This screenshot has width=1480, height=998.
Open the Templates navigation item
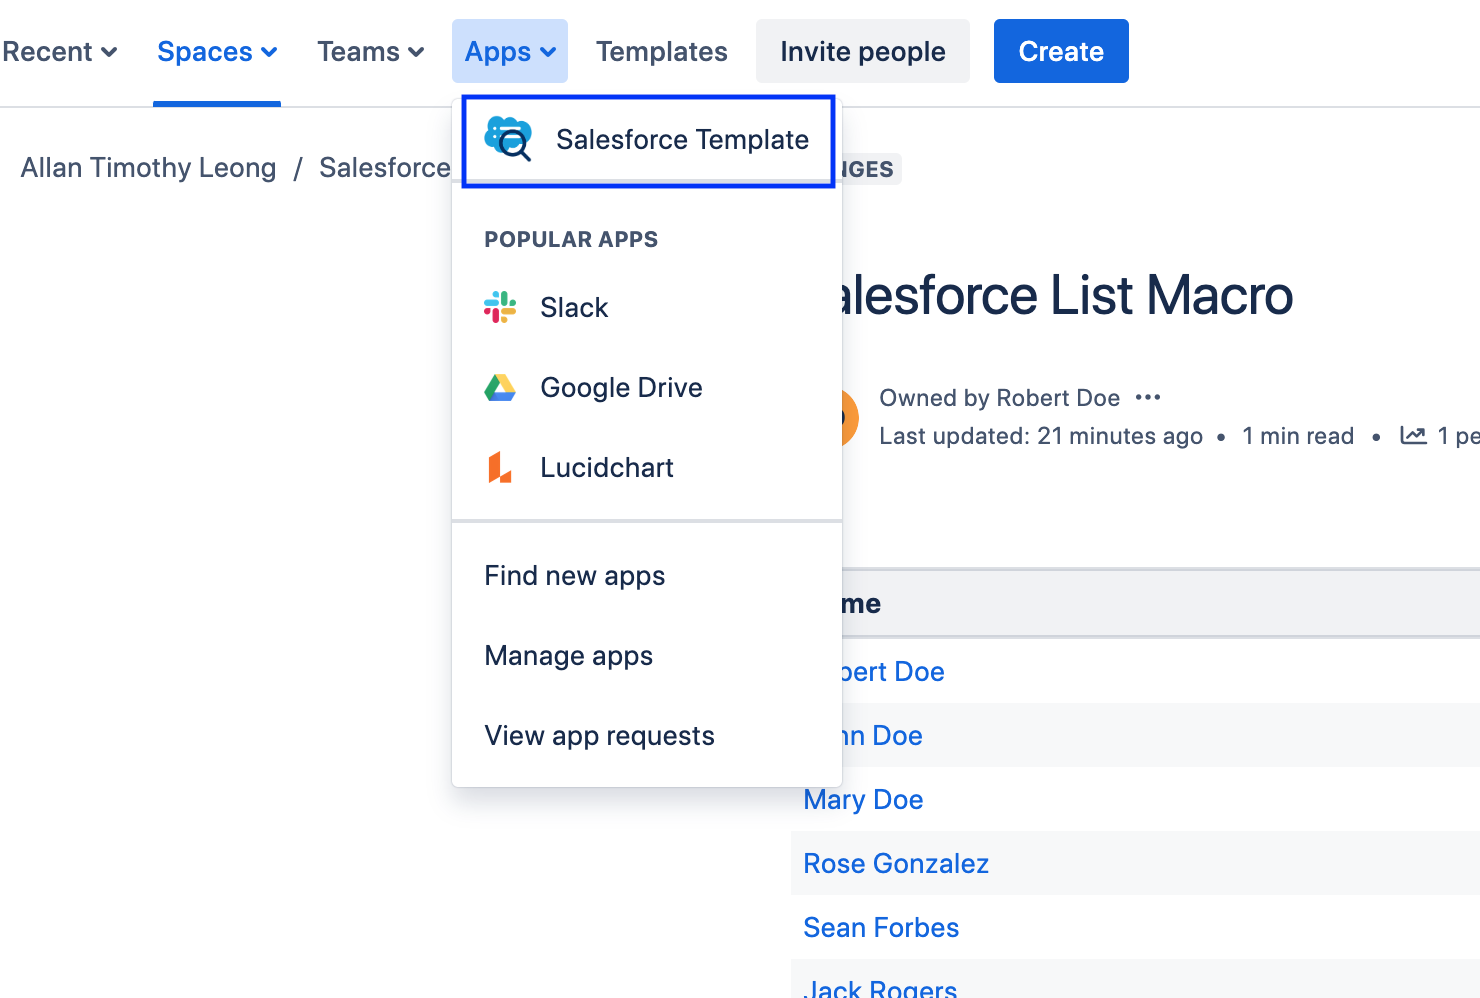pos(662,52)
